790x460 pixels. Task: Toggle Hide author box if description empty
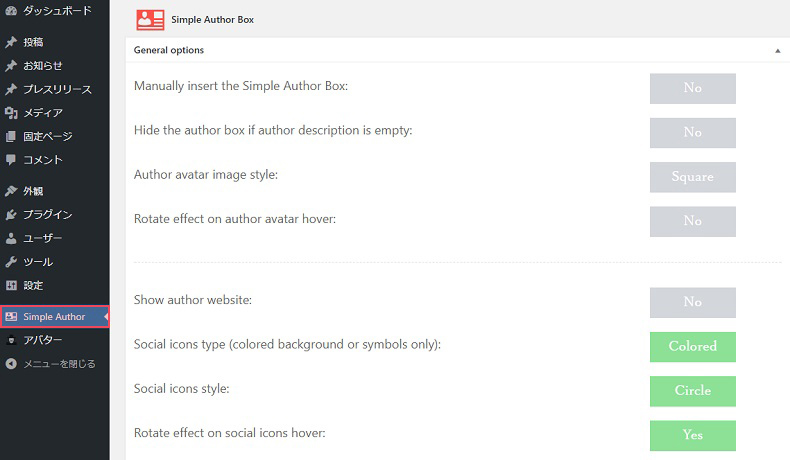[x=692, y=133]
